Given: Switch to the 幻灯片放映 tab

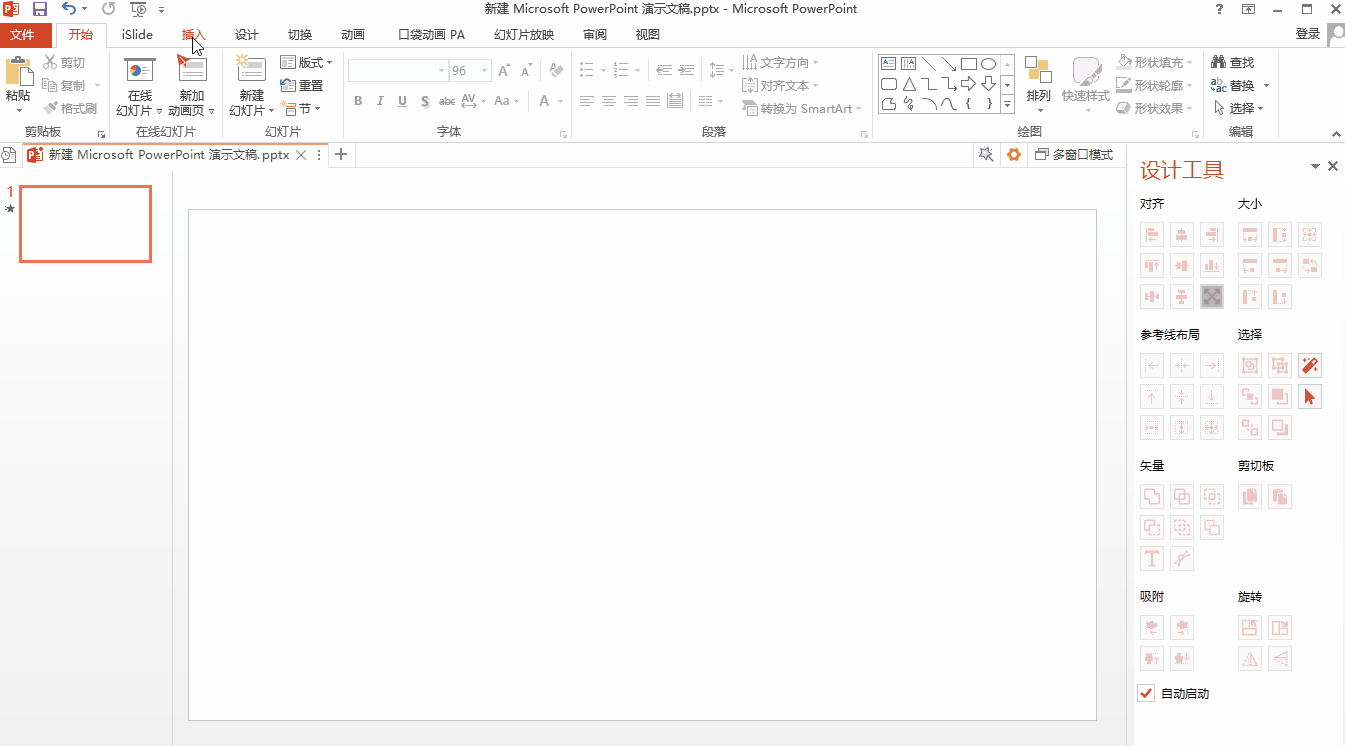Looking at the screenshot, I should tap(524, 35).
